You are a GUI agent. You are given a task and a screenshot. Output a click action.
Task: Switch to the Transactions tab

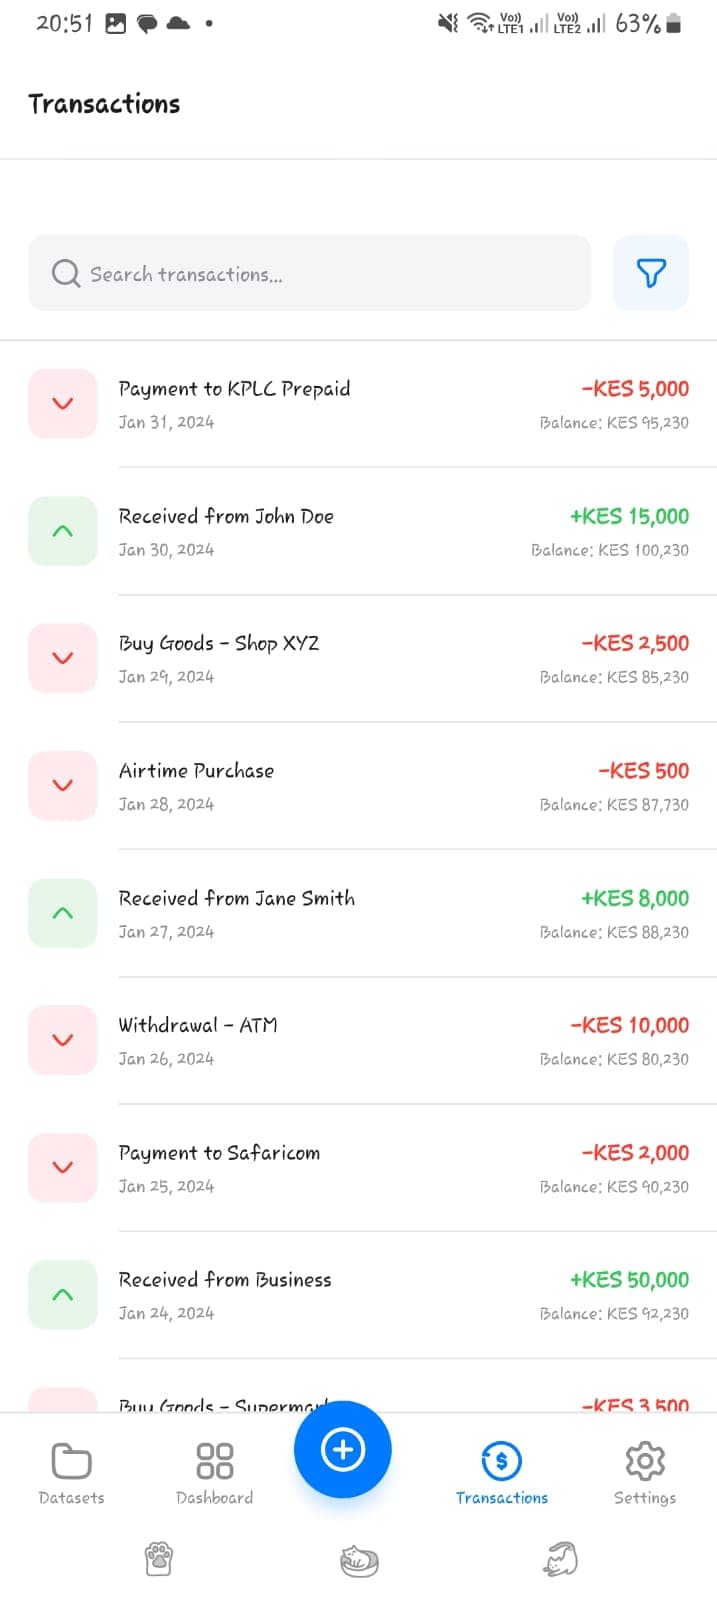tap(501, 1471)
